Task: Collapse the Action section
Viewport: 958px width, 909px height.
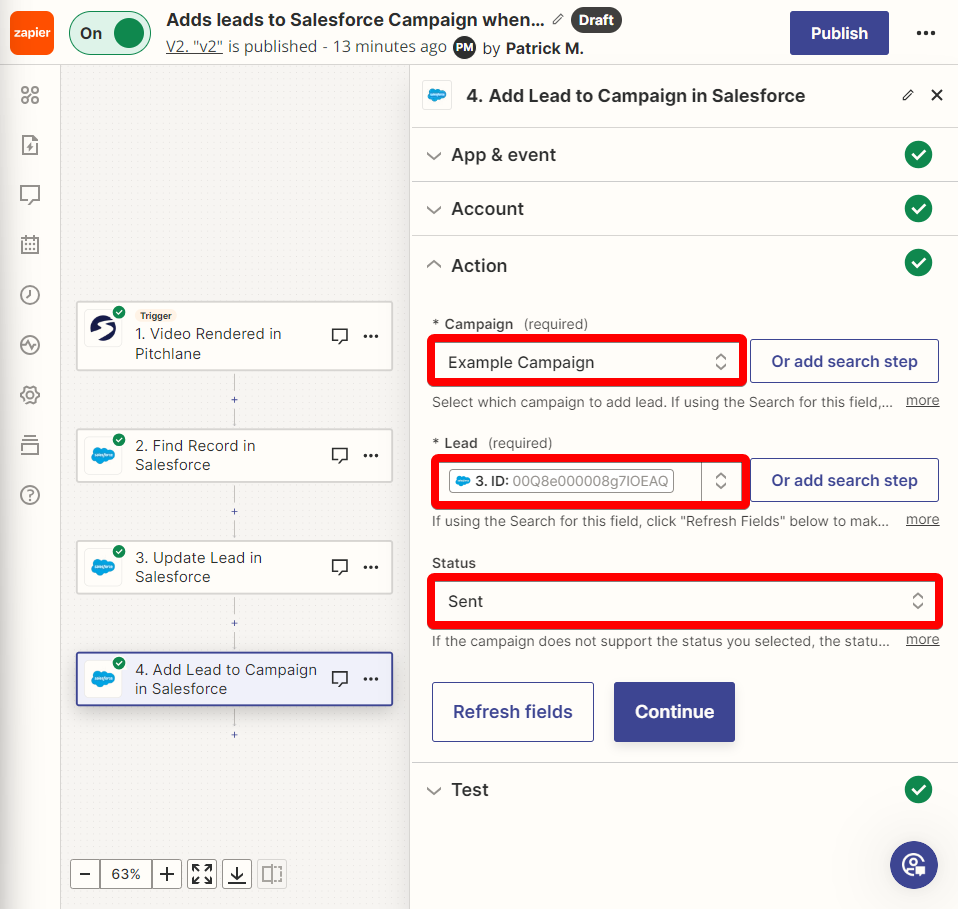Action: click(684, 265)
